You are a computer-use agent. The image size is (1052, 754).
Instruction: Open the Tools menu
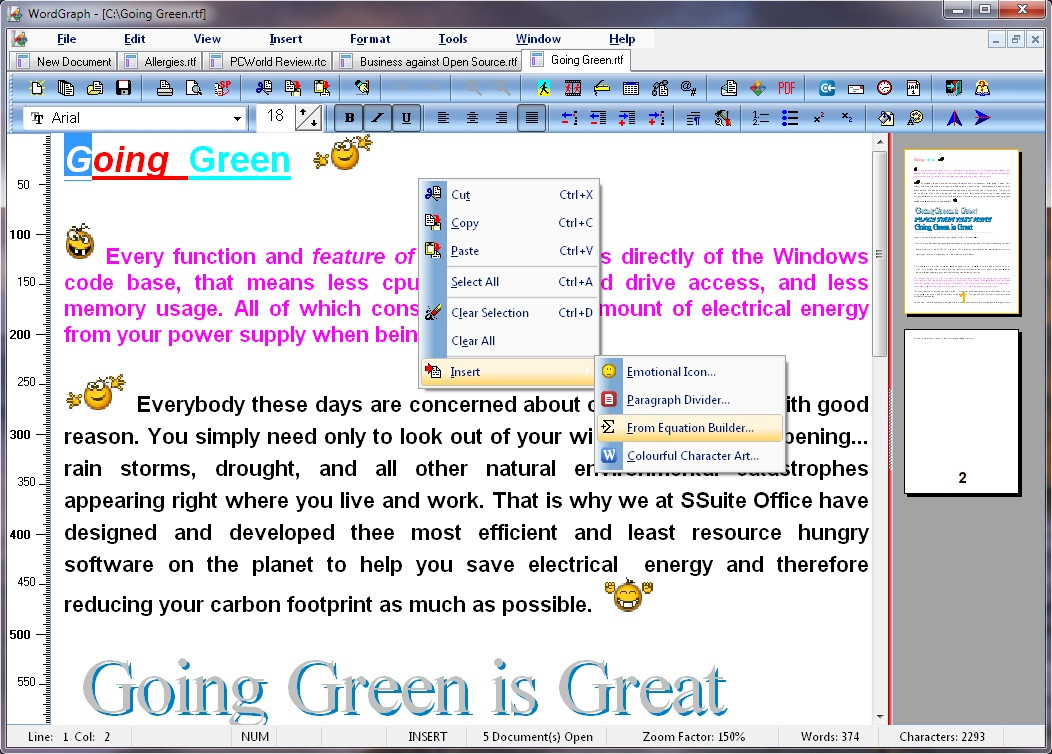[453, 39]
